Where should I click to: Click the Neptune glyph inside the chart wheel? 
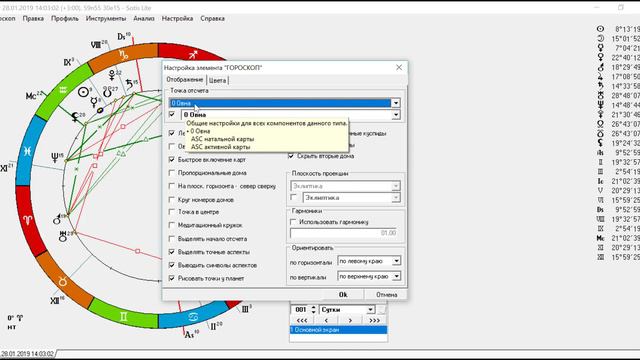pos(55,158)
